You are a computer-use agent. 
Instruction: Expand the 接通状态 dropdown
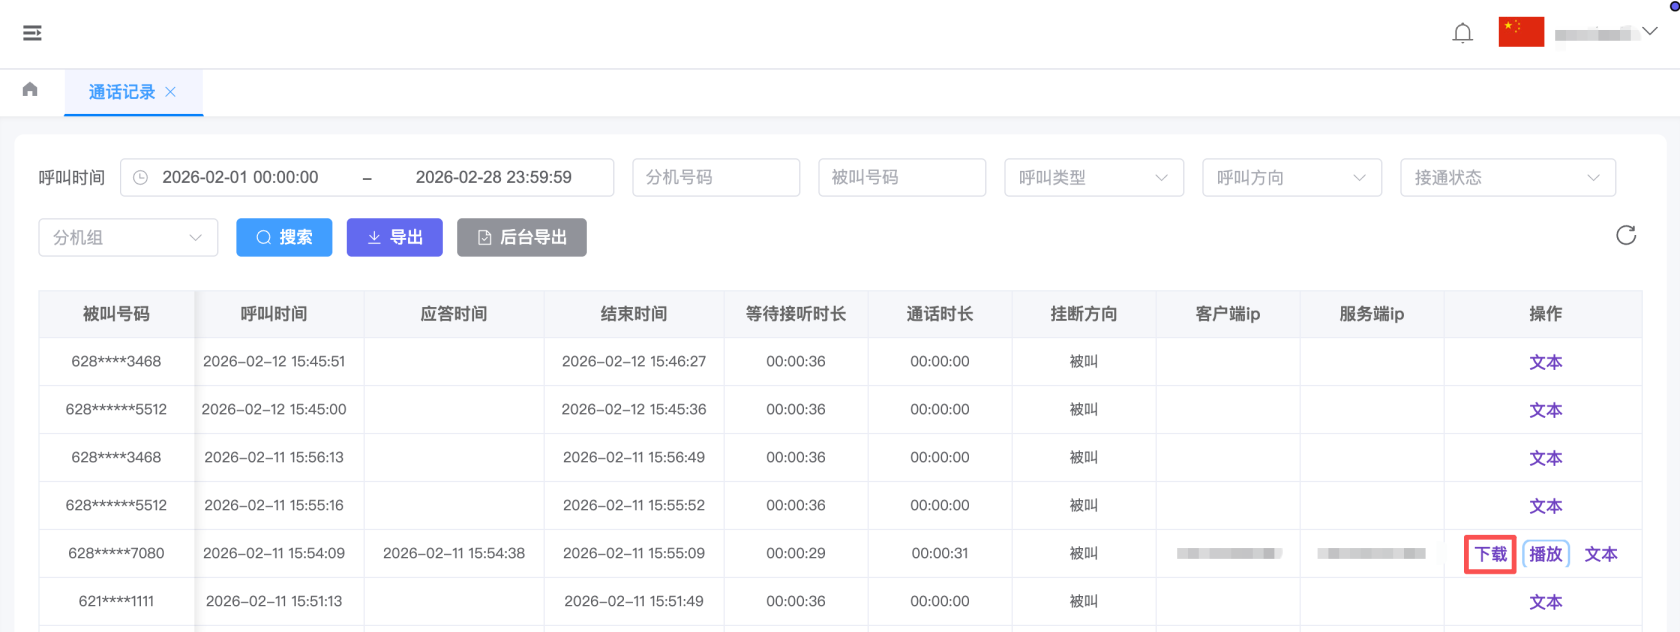1507,178
